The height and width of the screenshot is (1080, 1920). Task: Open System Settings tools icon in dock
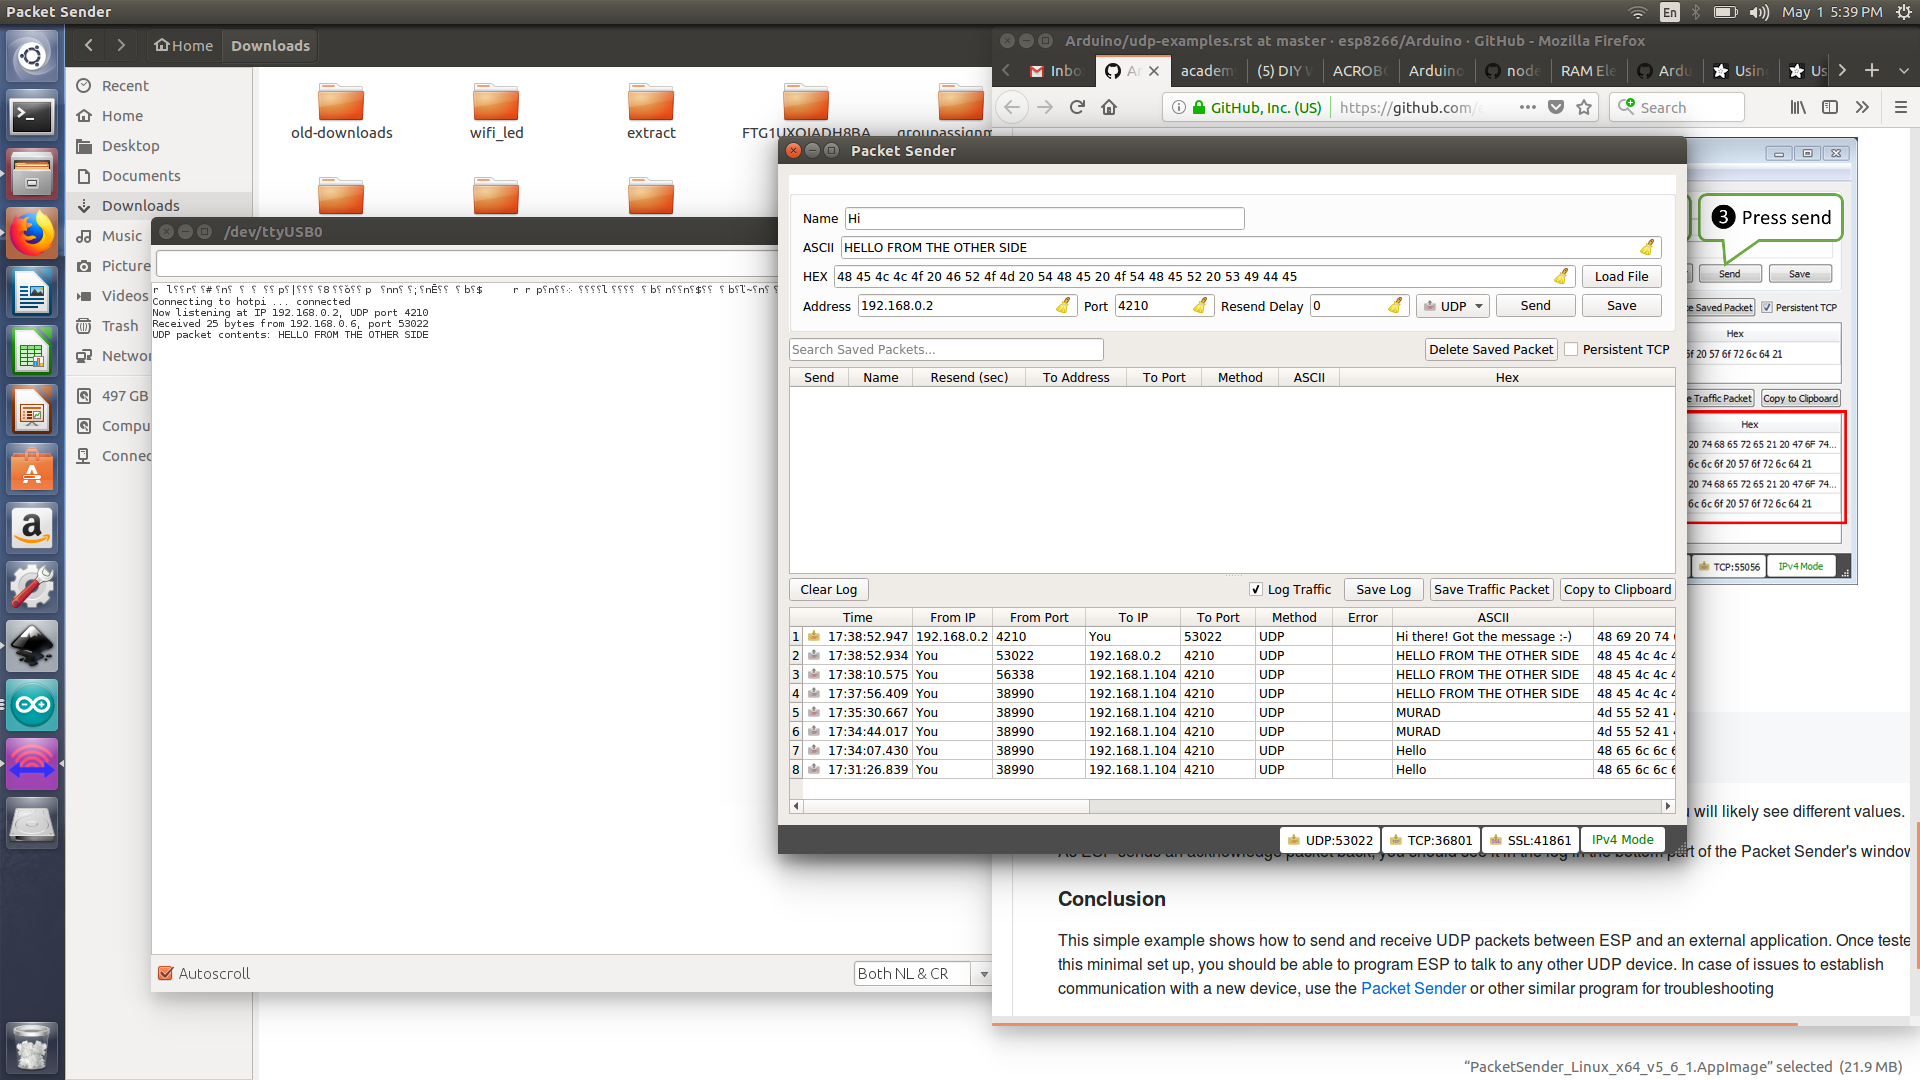32,587
